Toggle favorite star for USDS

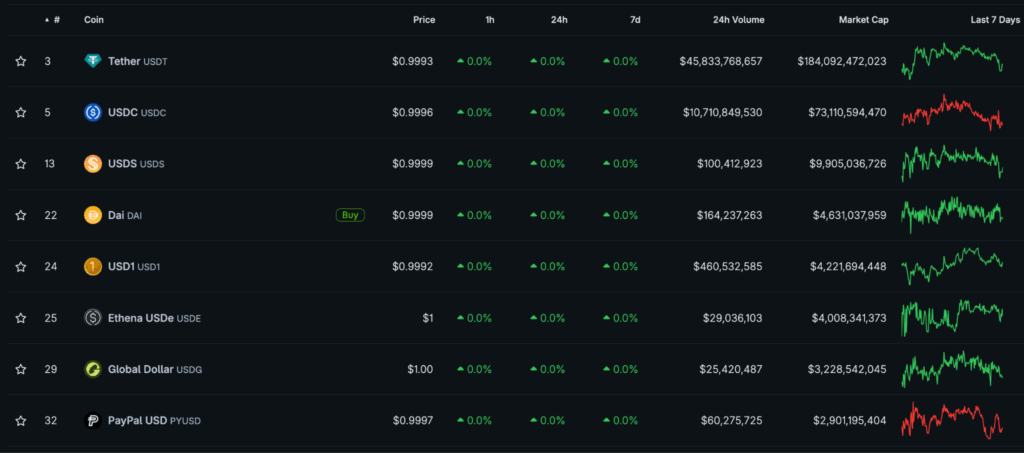(21, 164)
